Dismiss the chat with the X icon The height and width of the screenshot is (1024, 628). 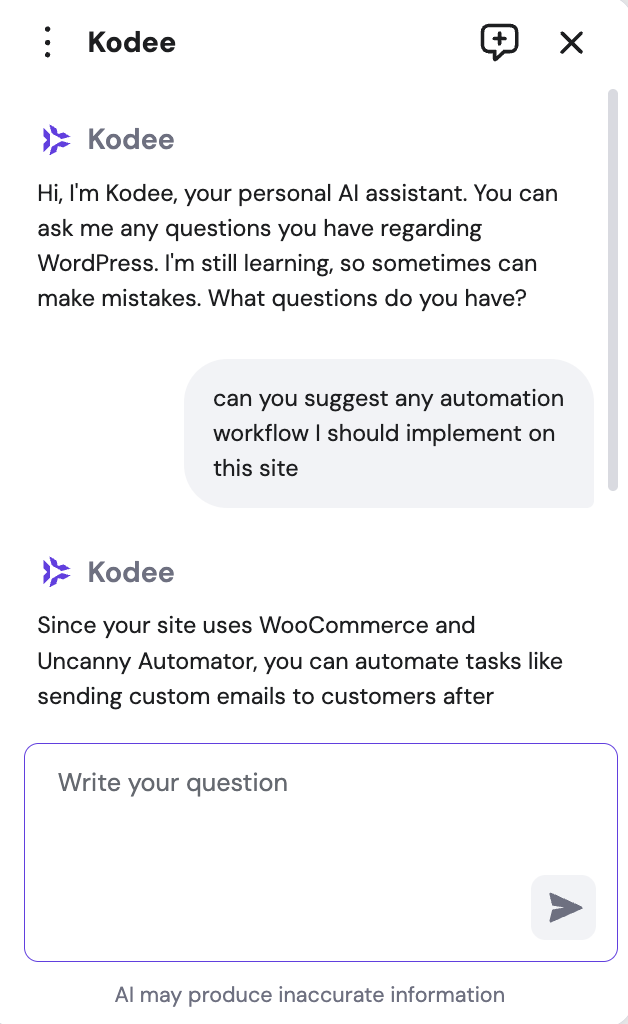click(571, 42)
